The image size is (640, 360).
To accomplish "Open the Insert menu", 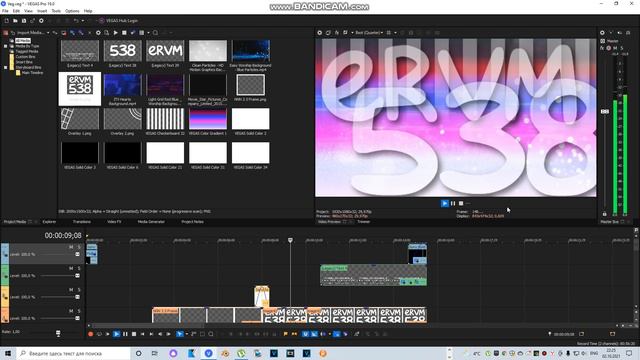I will 42,11.
